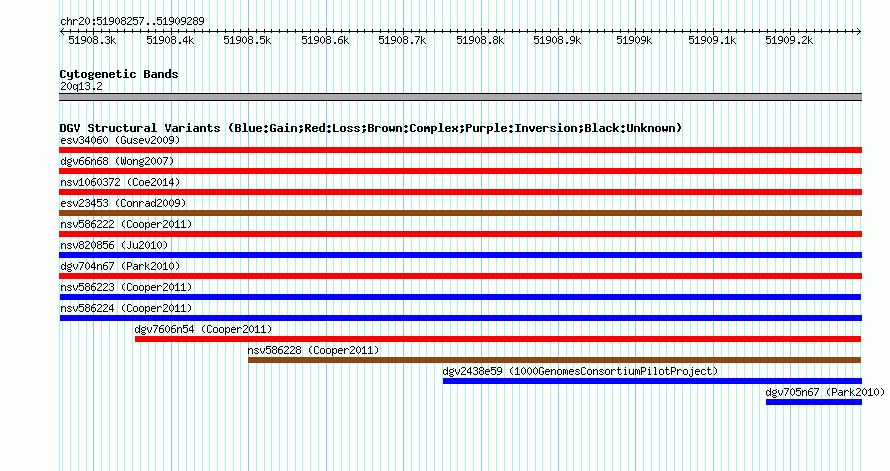Open nsv820856 (Ju2010) variant label
The height and width of the screenshot is (471, 890).
[114, 245]
